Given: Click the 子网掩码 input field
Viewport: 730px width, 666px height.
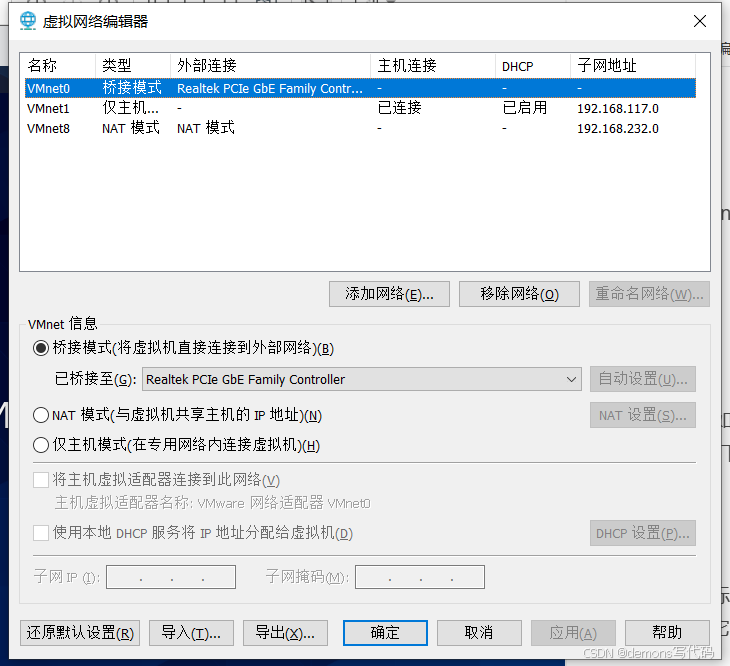Looking at the screenshot, I should coord(419,577).
